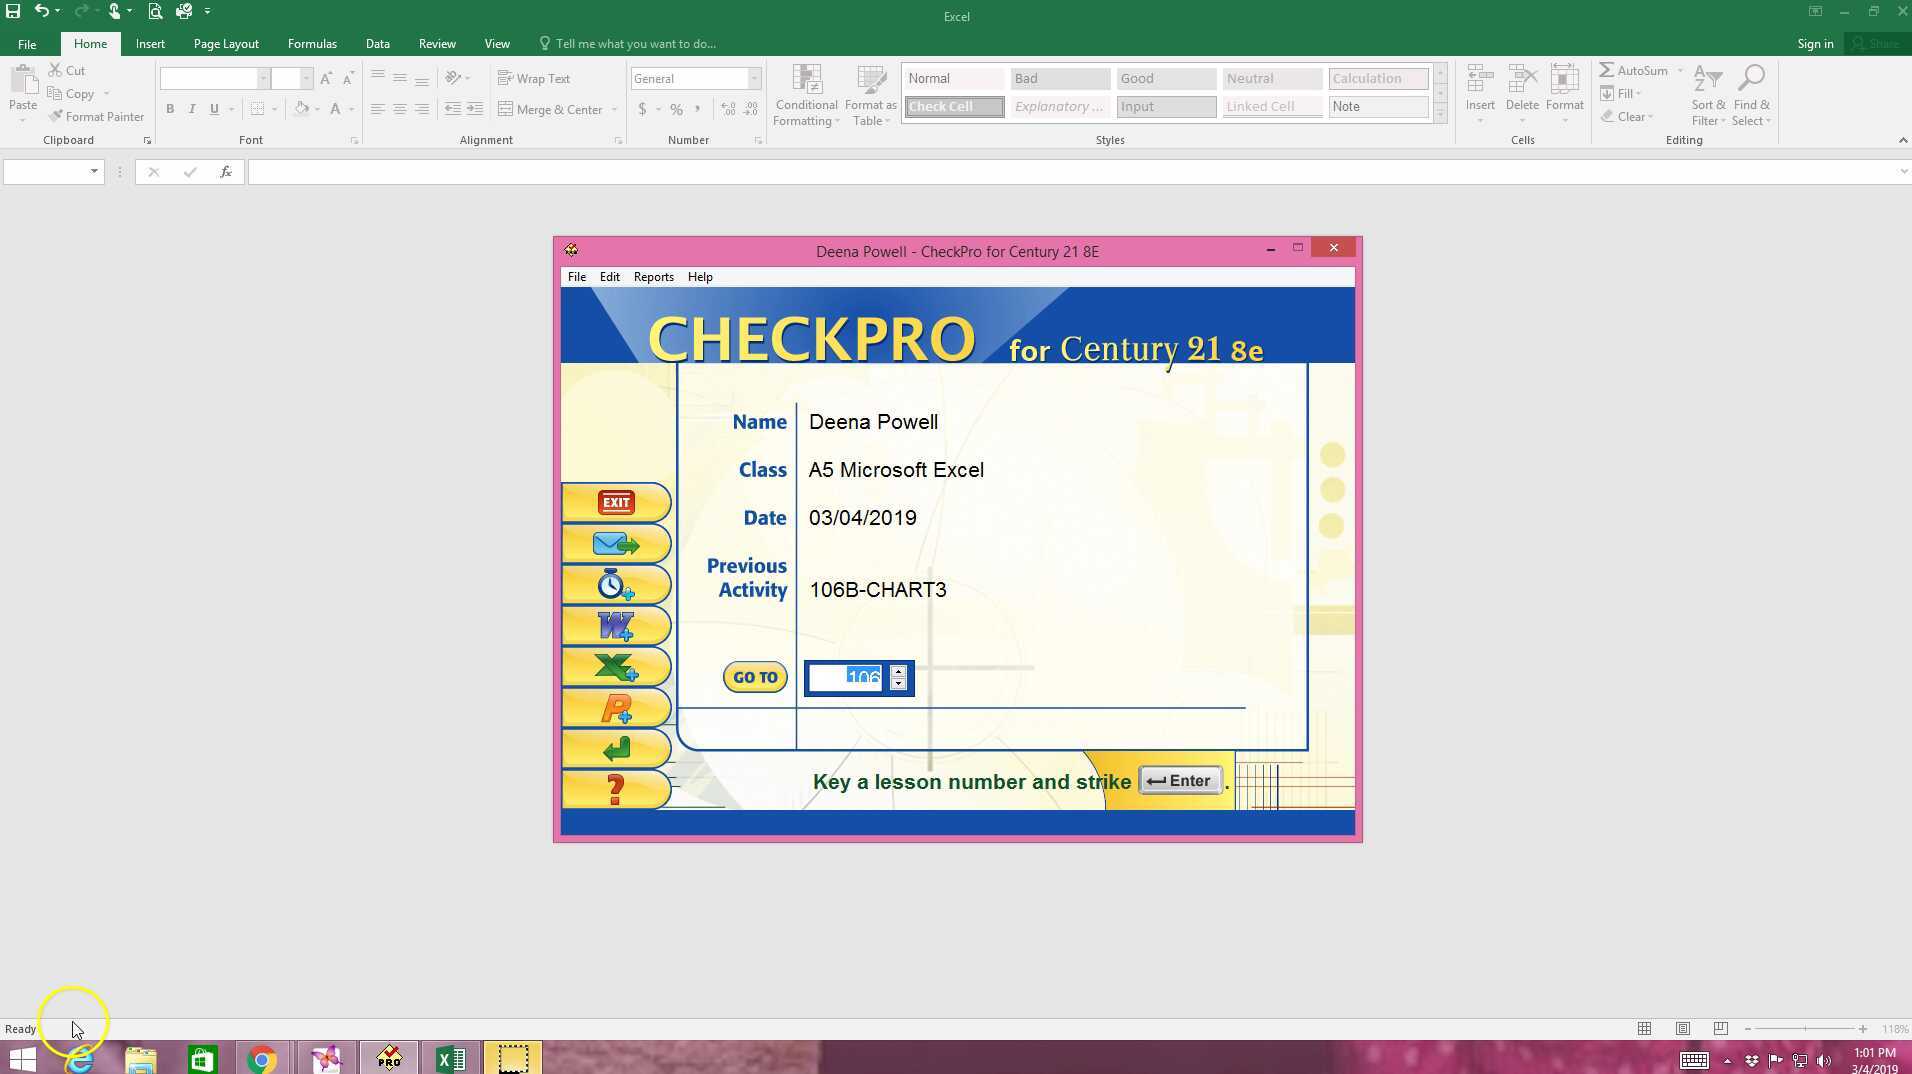Screen dimensions: 1912x1074
Task: Open the Font name dropdown
Action: coord(263,78)
